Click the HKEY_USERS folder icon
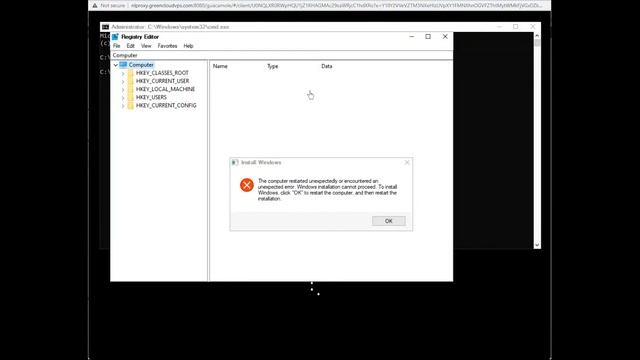640x360 pixels. [x=131, y=98]
